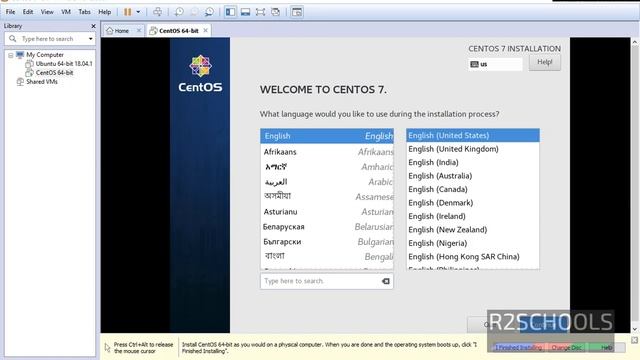Choose English (India) locale
The width and height of the screenshot is (640, 360).
pos(473,162)
